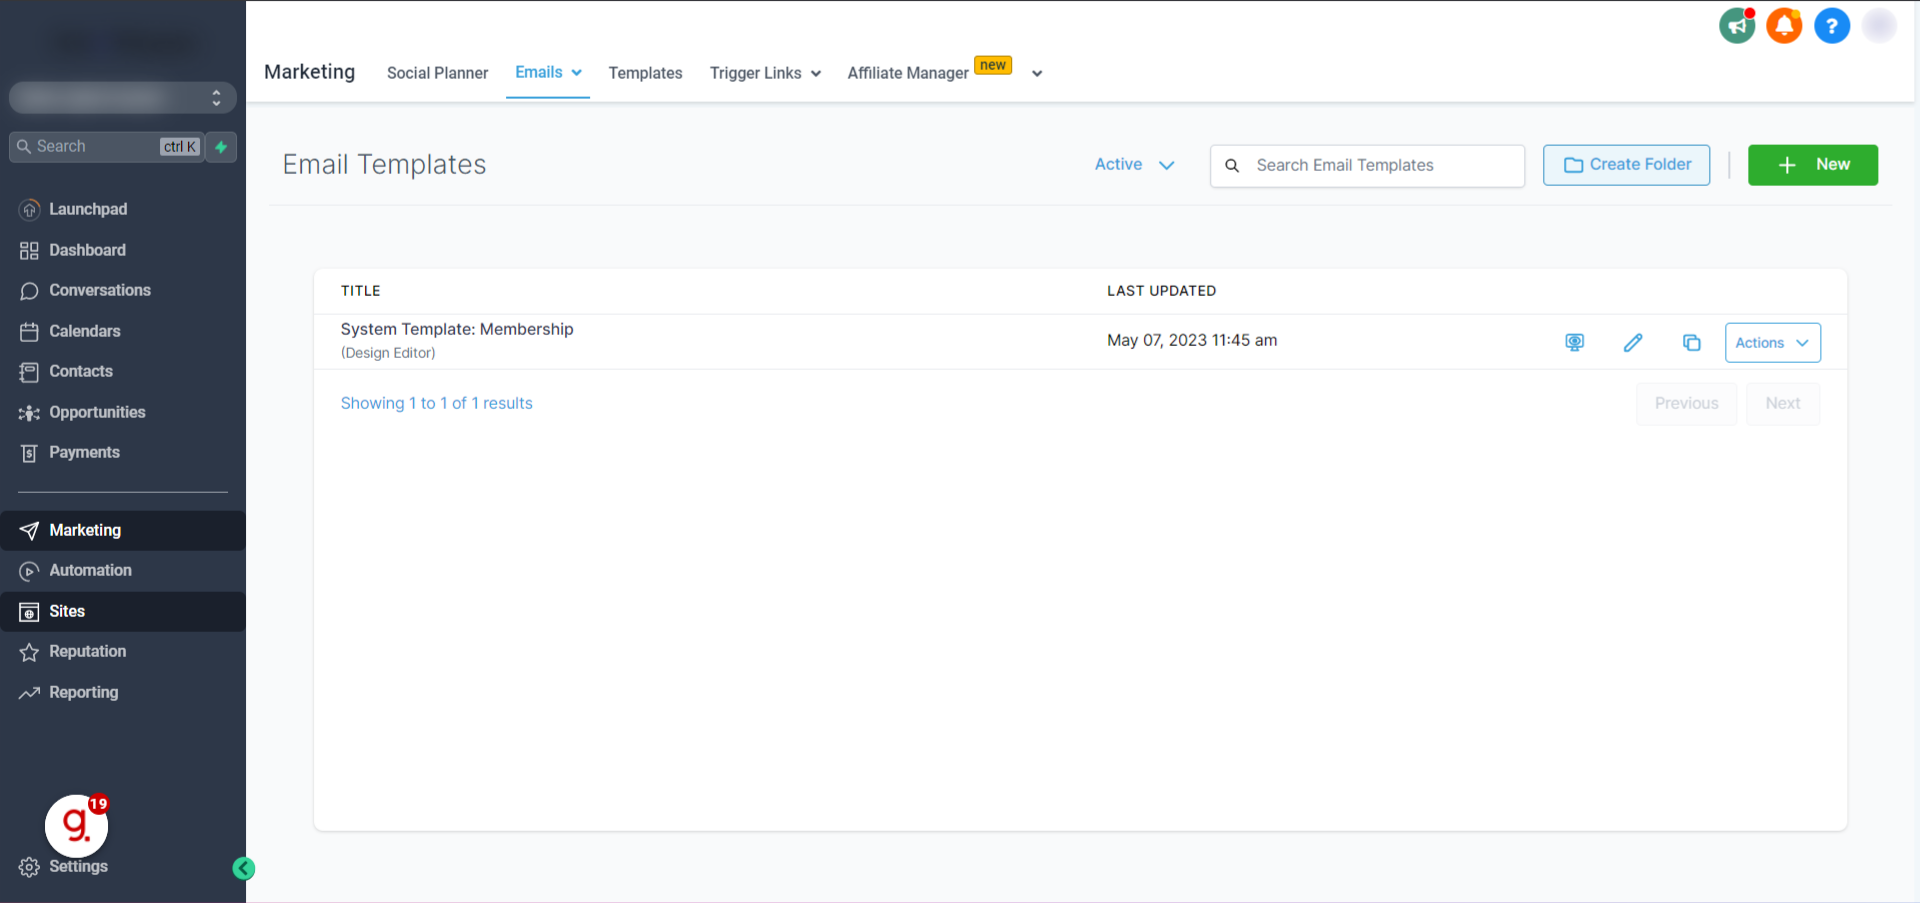Screen dimensions: 1920x903
Task: Open Sites in the sidebar
Action: tap(123, 611)
